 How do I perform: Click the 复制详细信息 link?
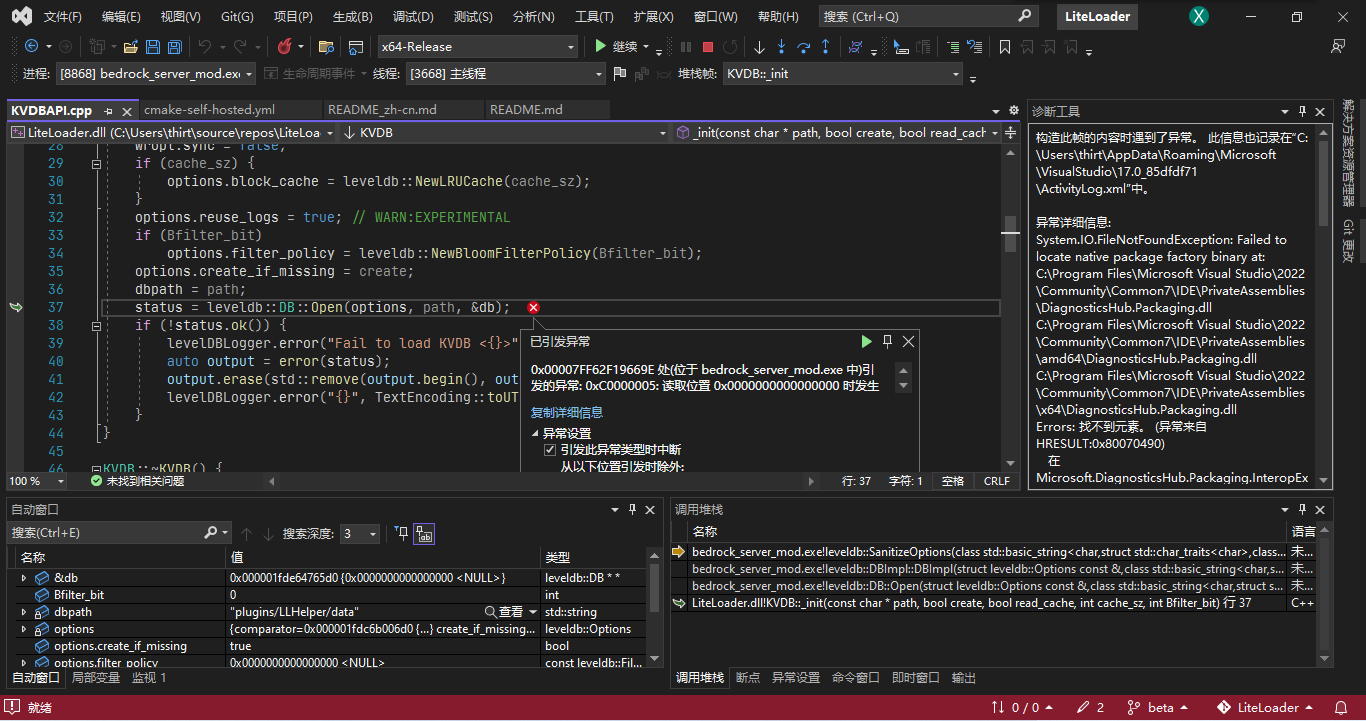click(x=567, y=412)
